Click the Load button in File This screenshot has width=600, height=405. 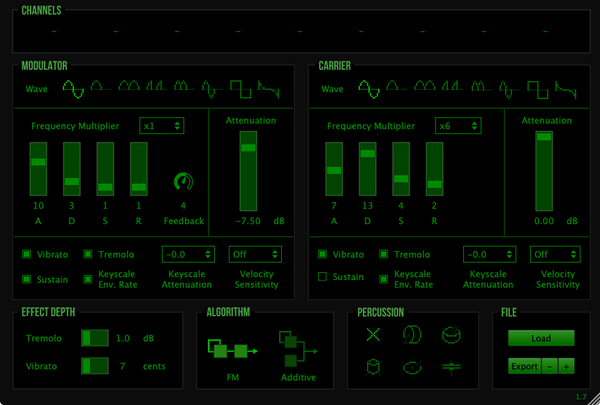click(541, 338)
